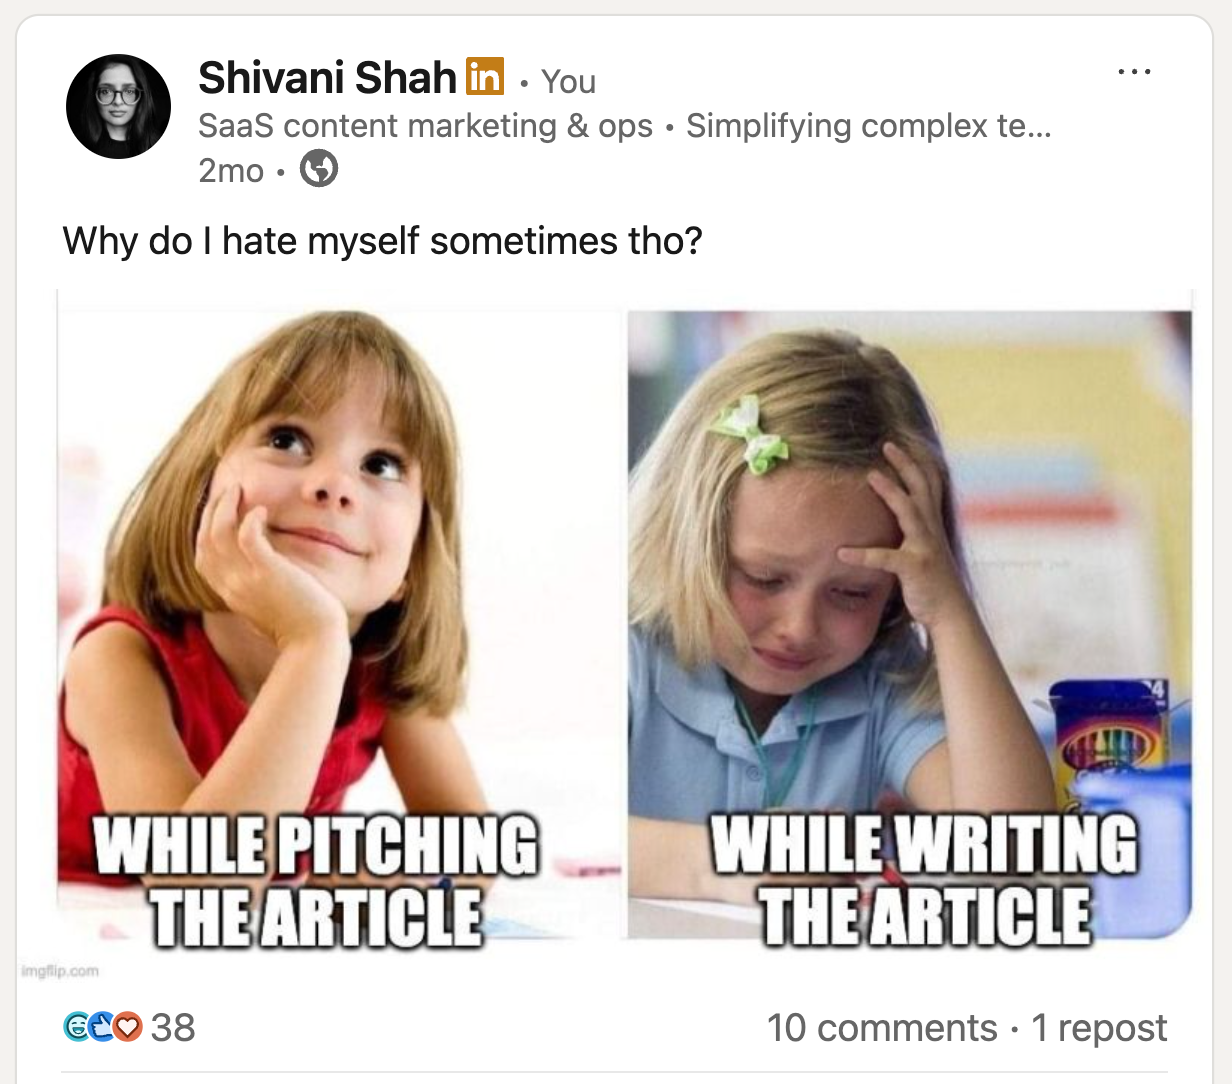Click the SaaS content marketing headline text
Screen dimensions: 1232x1084
click(x=625, y=126)
